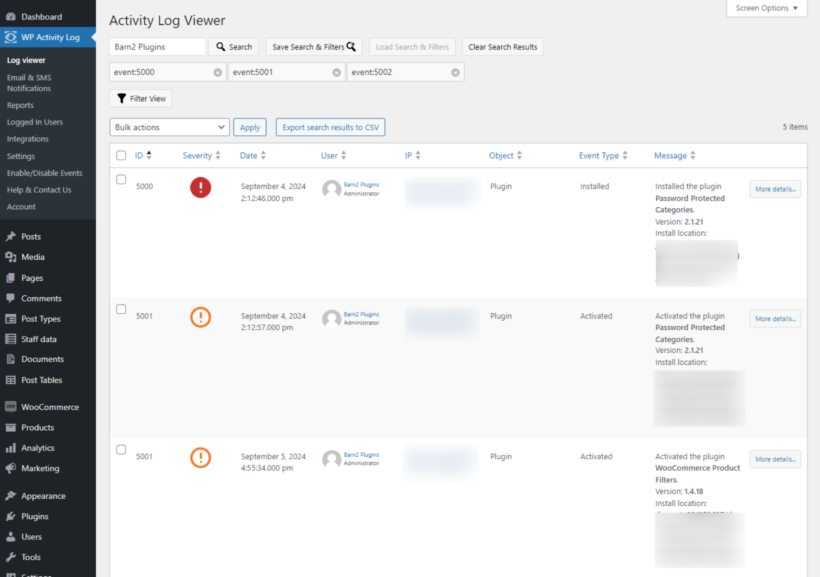The height and width of the screenshot is (577, 820).
Task: Select the Plugins sidebar icon
Action: [12, 516]
